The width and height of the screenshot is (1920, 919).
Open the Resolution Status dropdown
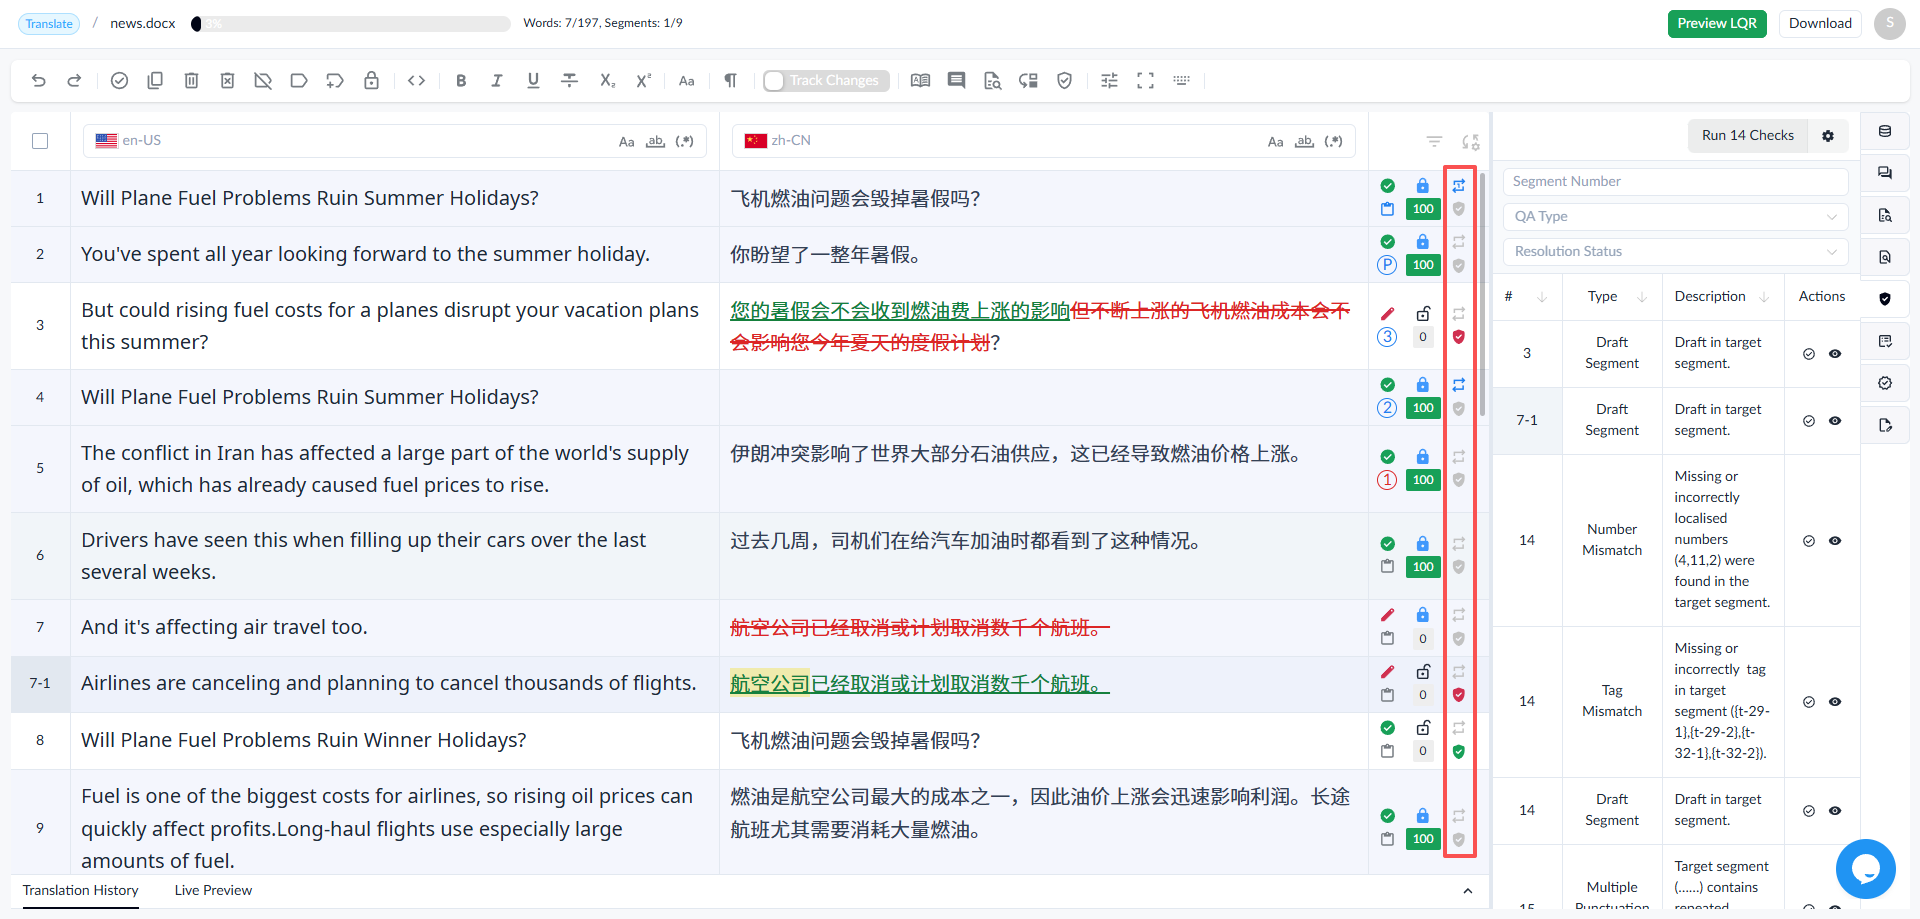1675,252
